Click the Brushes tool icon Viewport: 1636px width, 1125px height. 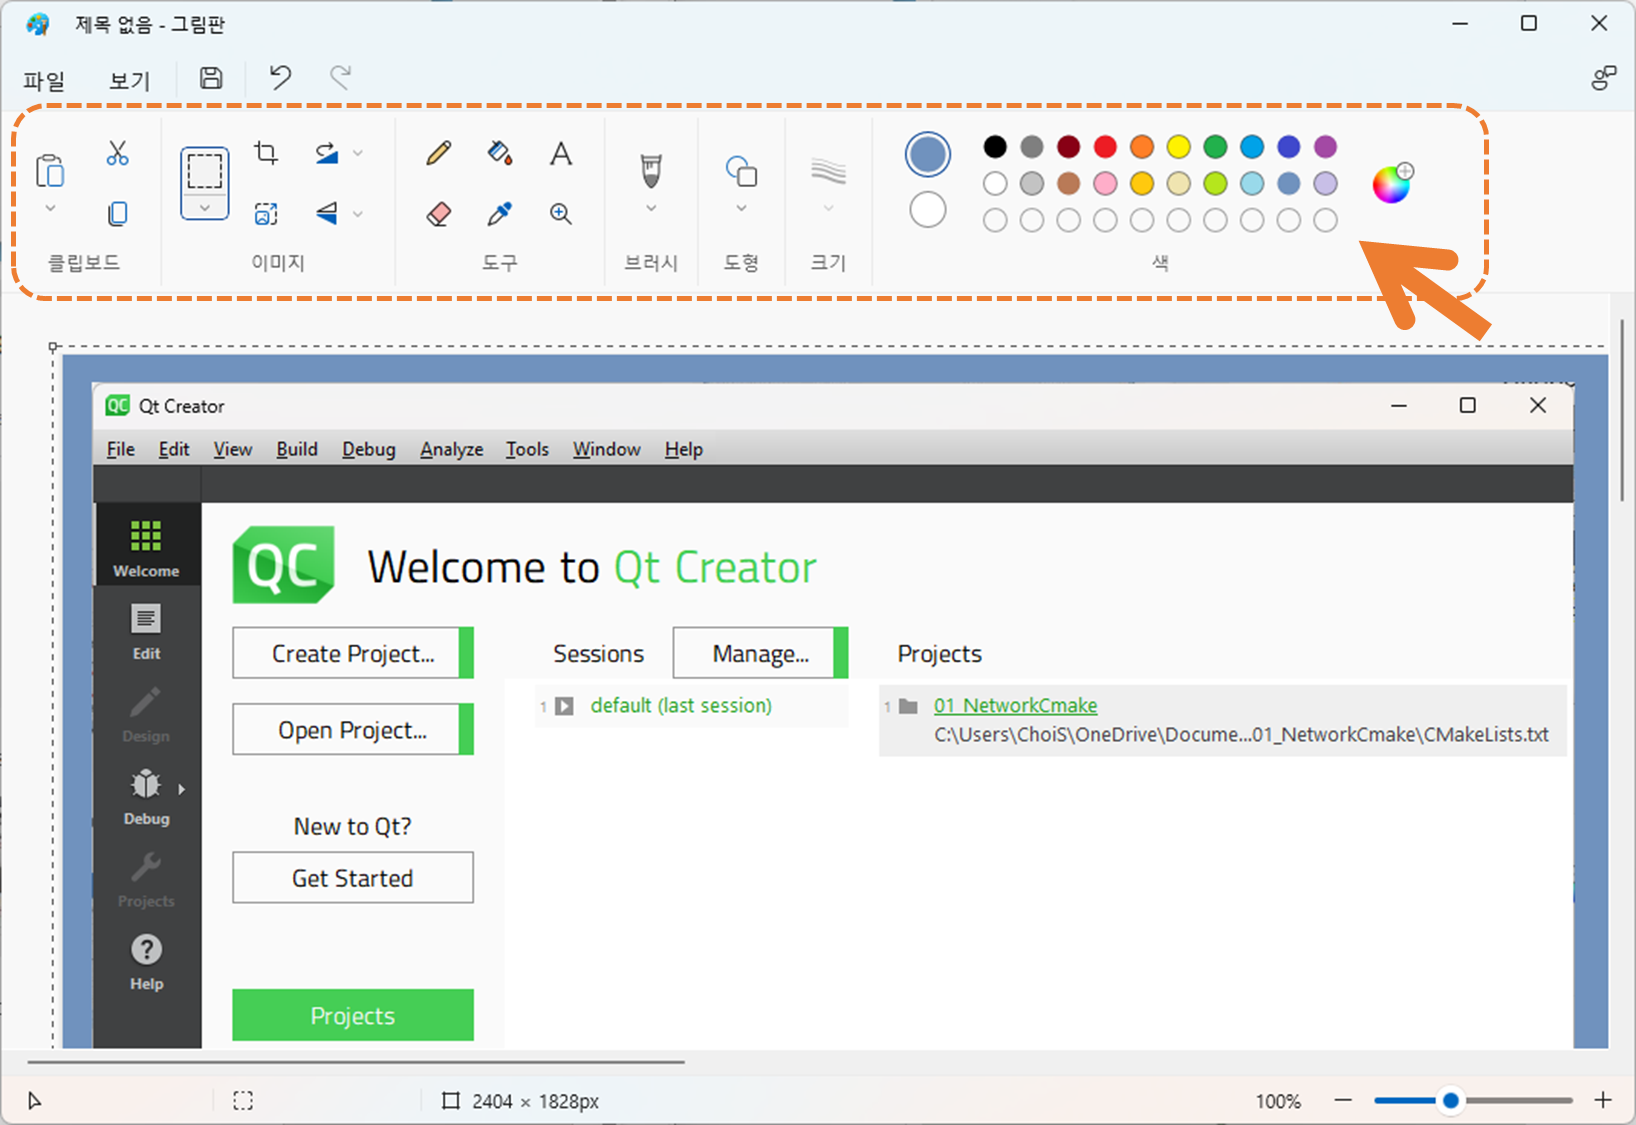tap(651, 171)
